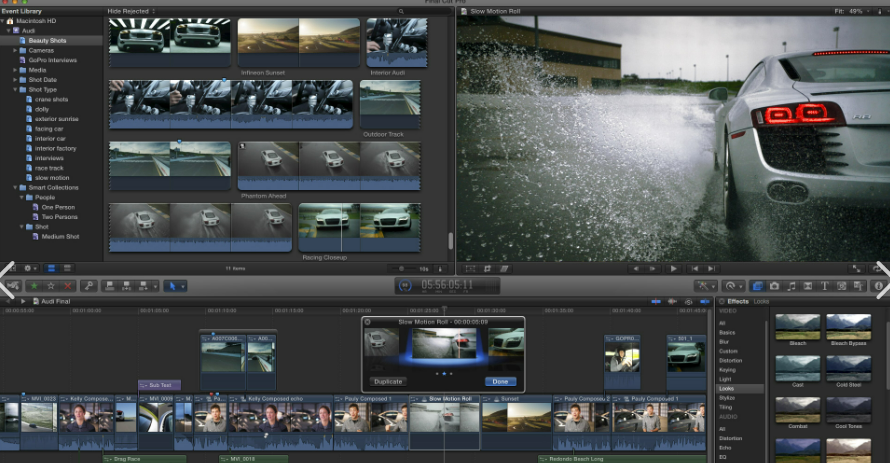Open the Themes Browser icon
Image resolution: width=890 pixels, height=463 pixels.
coord(858,286)
